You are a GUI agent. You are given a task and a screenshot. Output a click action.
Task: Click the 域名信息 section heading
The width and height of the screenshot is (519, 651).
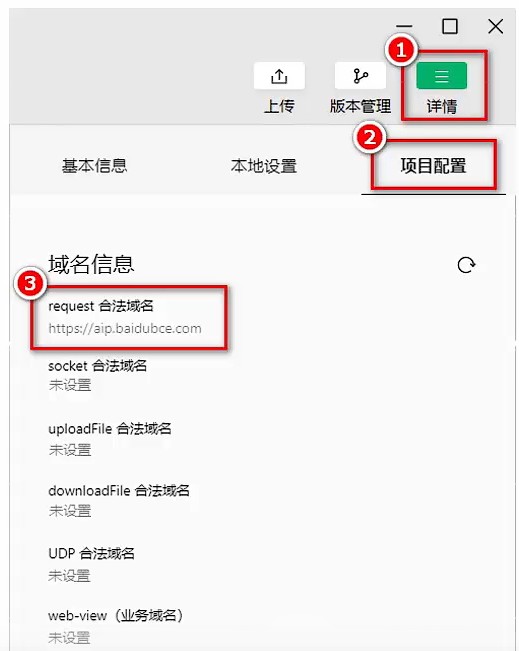click(x=91, y=264)
